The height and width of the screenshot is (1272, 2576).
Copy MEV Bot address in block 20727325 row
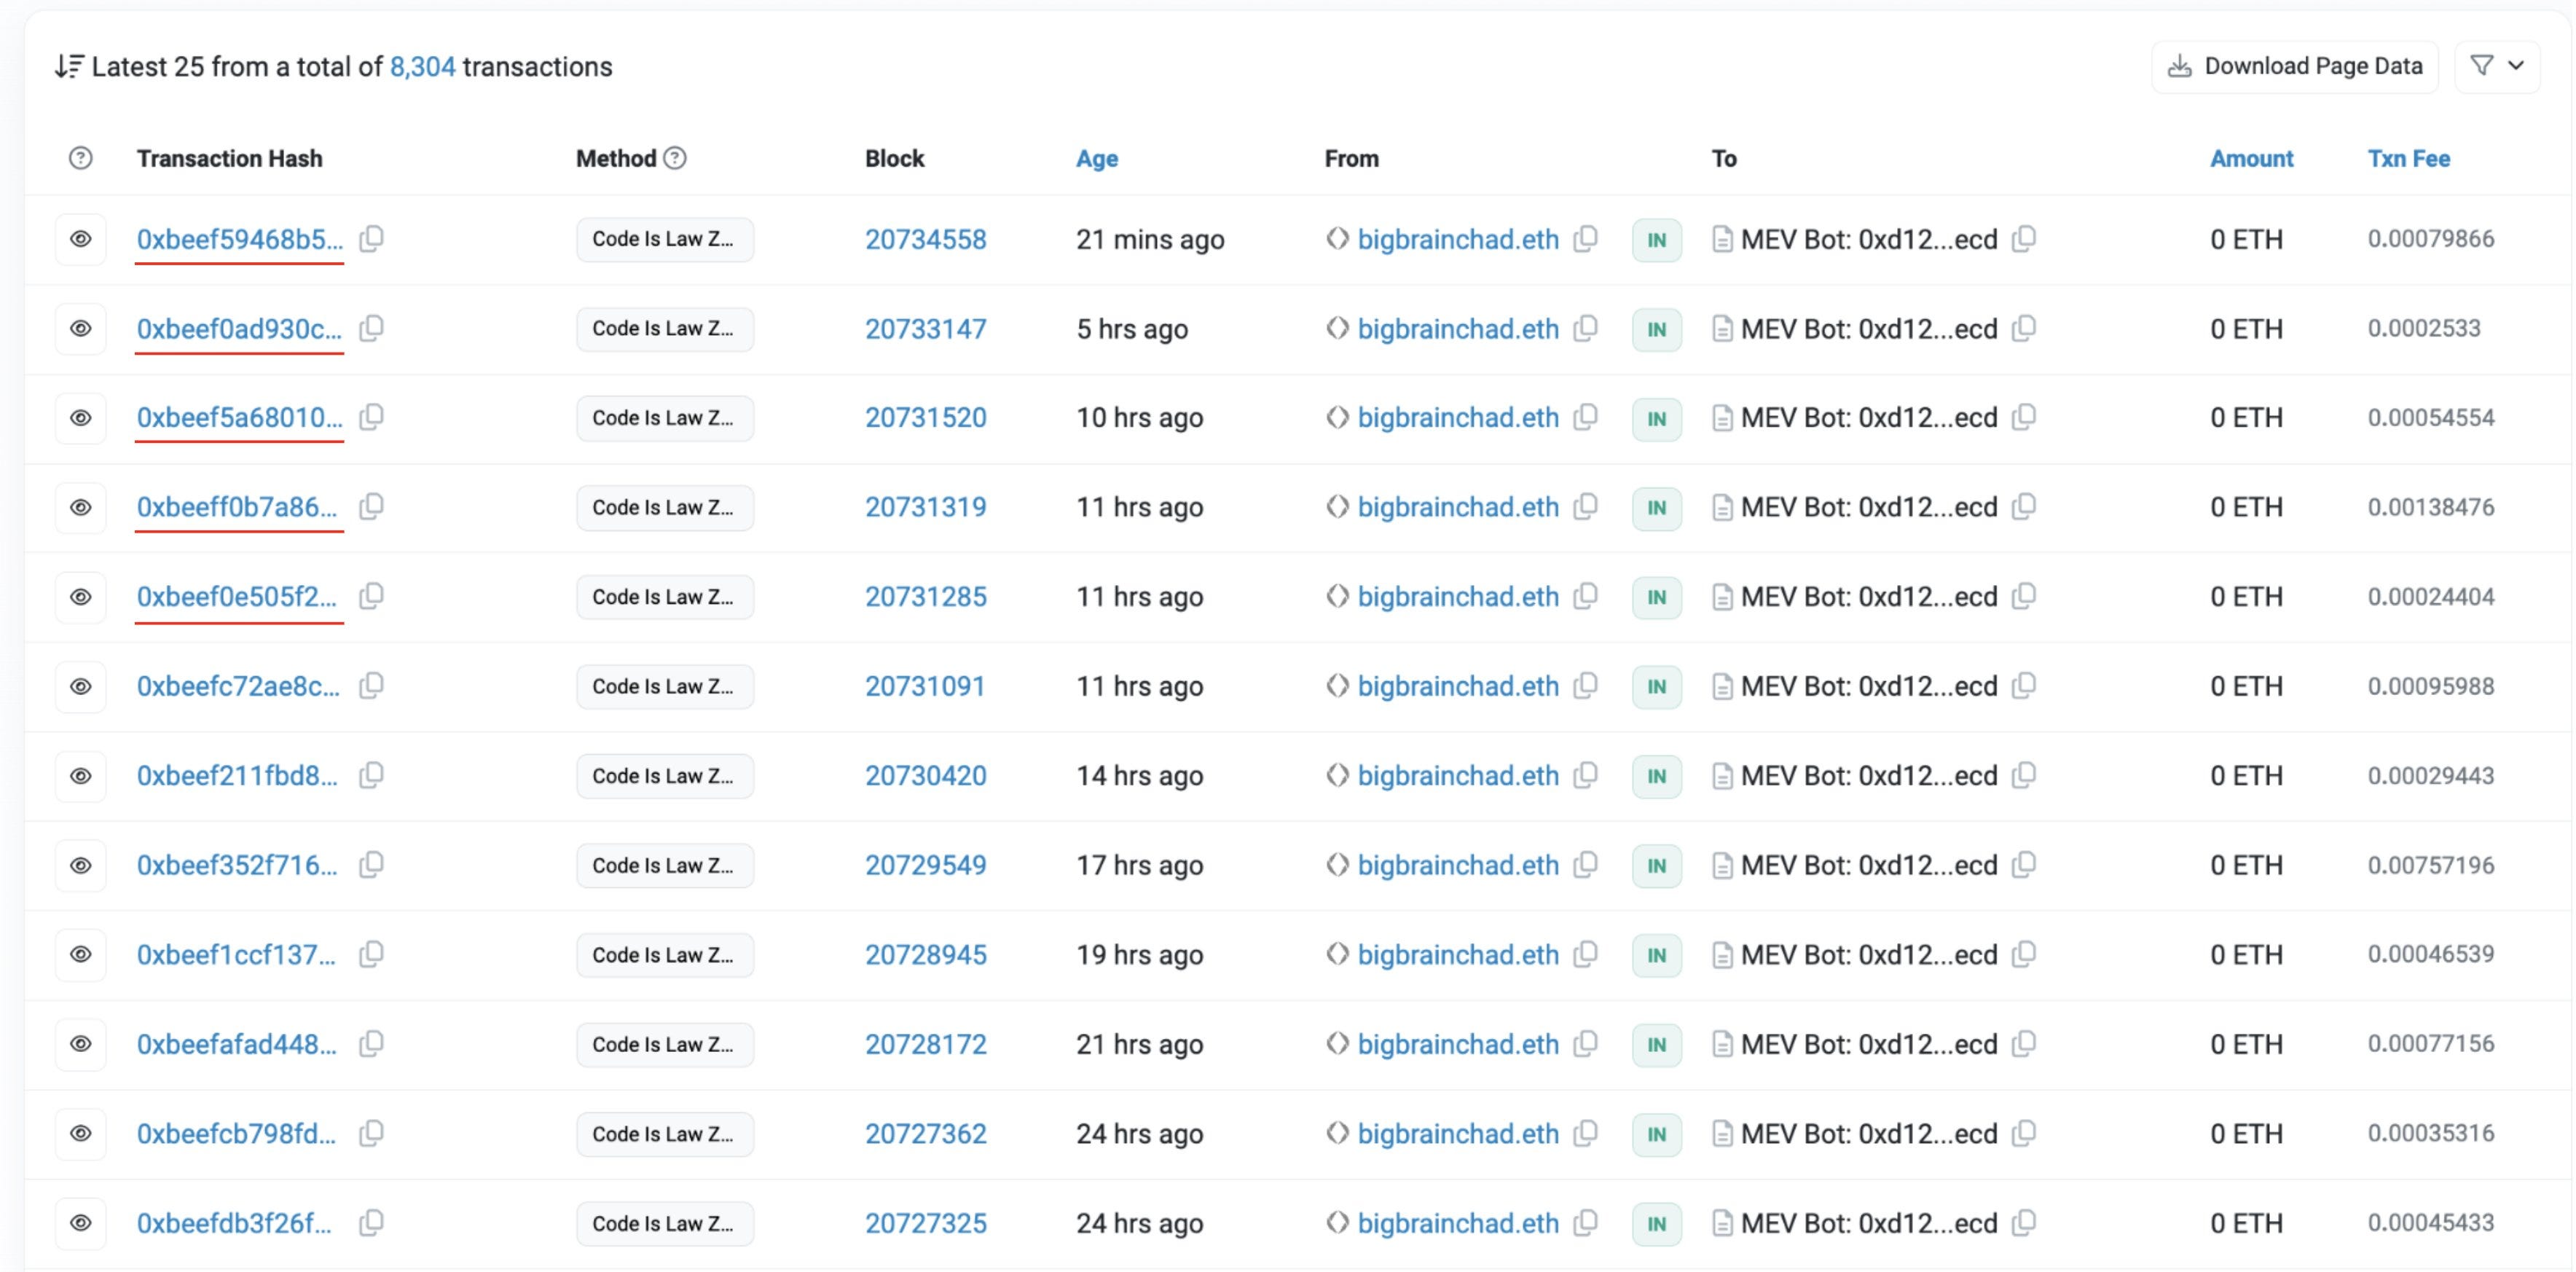pos(2023,1223)
